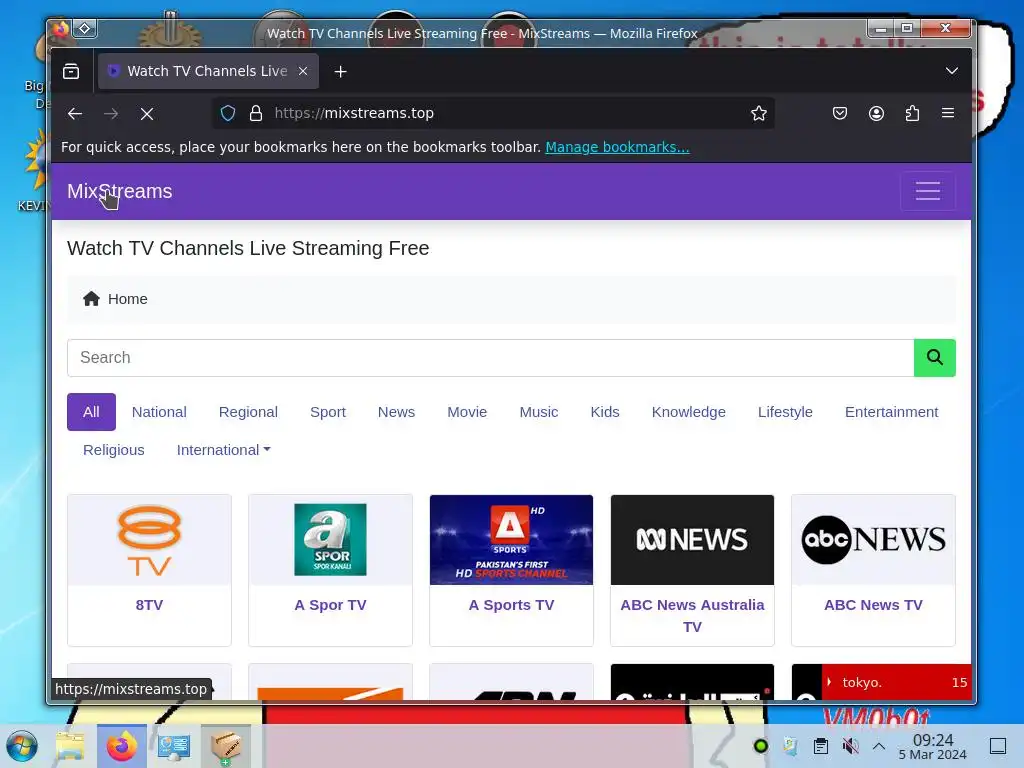Click the Home breadcrumb text

[127, 299]
